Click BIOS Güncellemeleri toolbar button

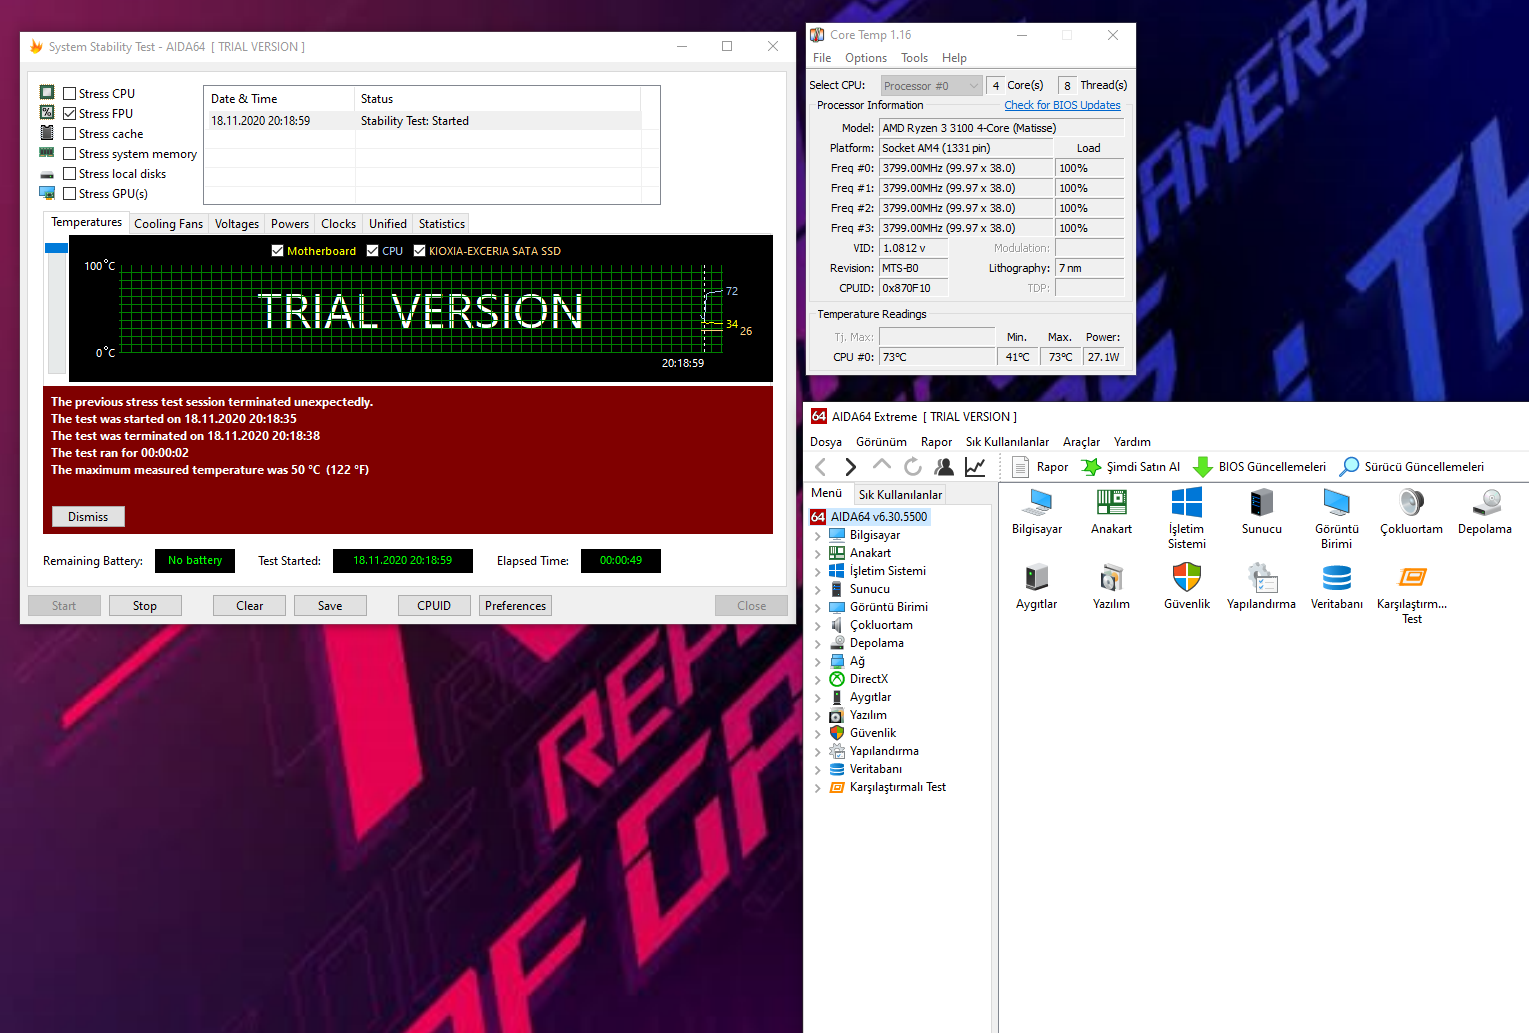pos(1260,467)
